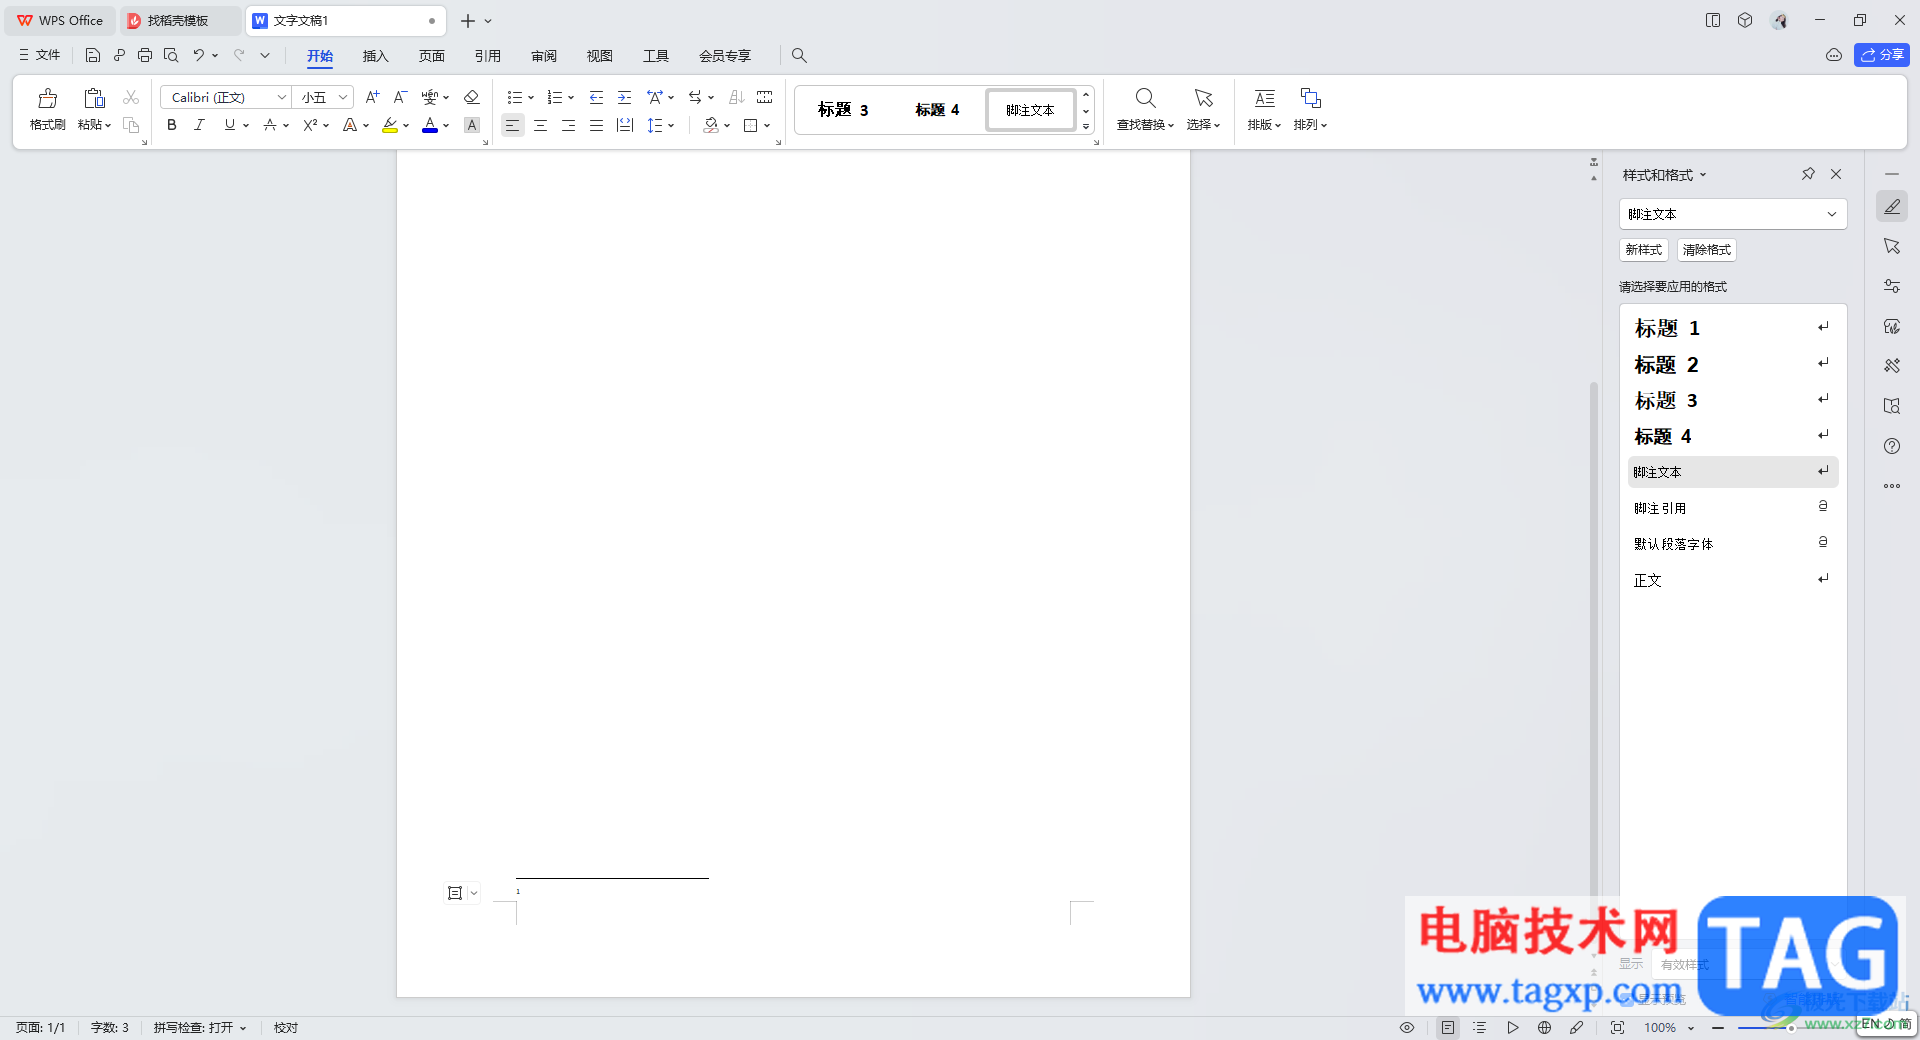
Task: Click the New Style (新样式) button
Action: point(1643,250)
